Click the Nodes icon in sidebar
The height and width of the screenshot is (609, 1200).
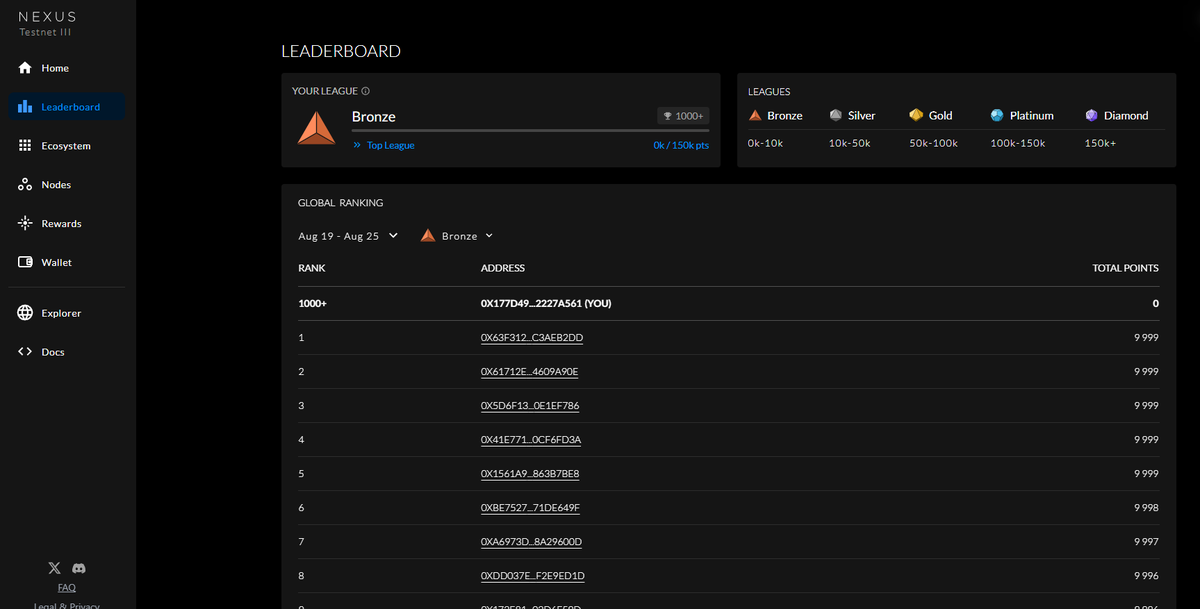(25, 185)
